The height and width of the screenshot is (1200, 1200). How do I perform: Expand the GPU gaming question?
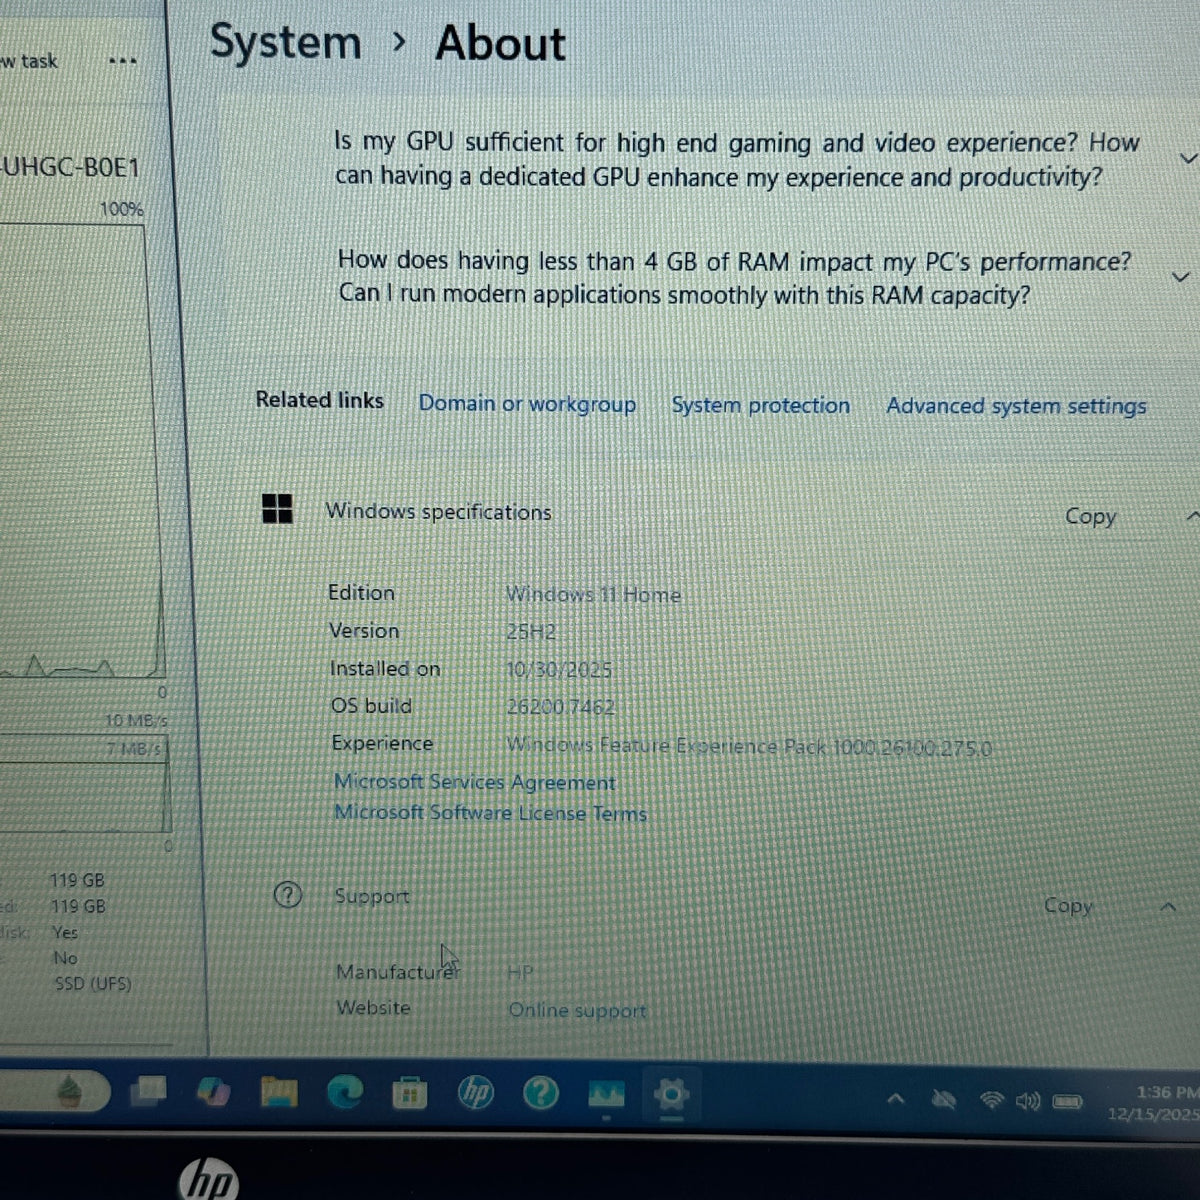tap(1187, 158)
